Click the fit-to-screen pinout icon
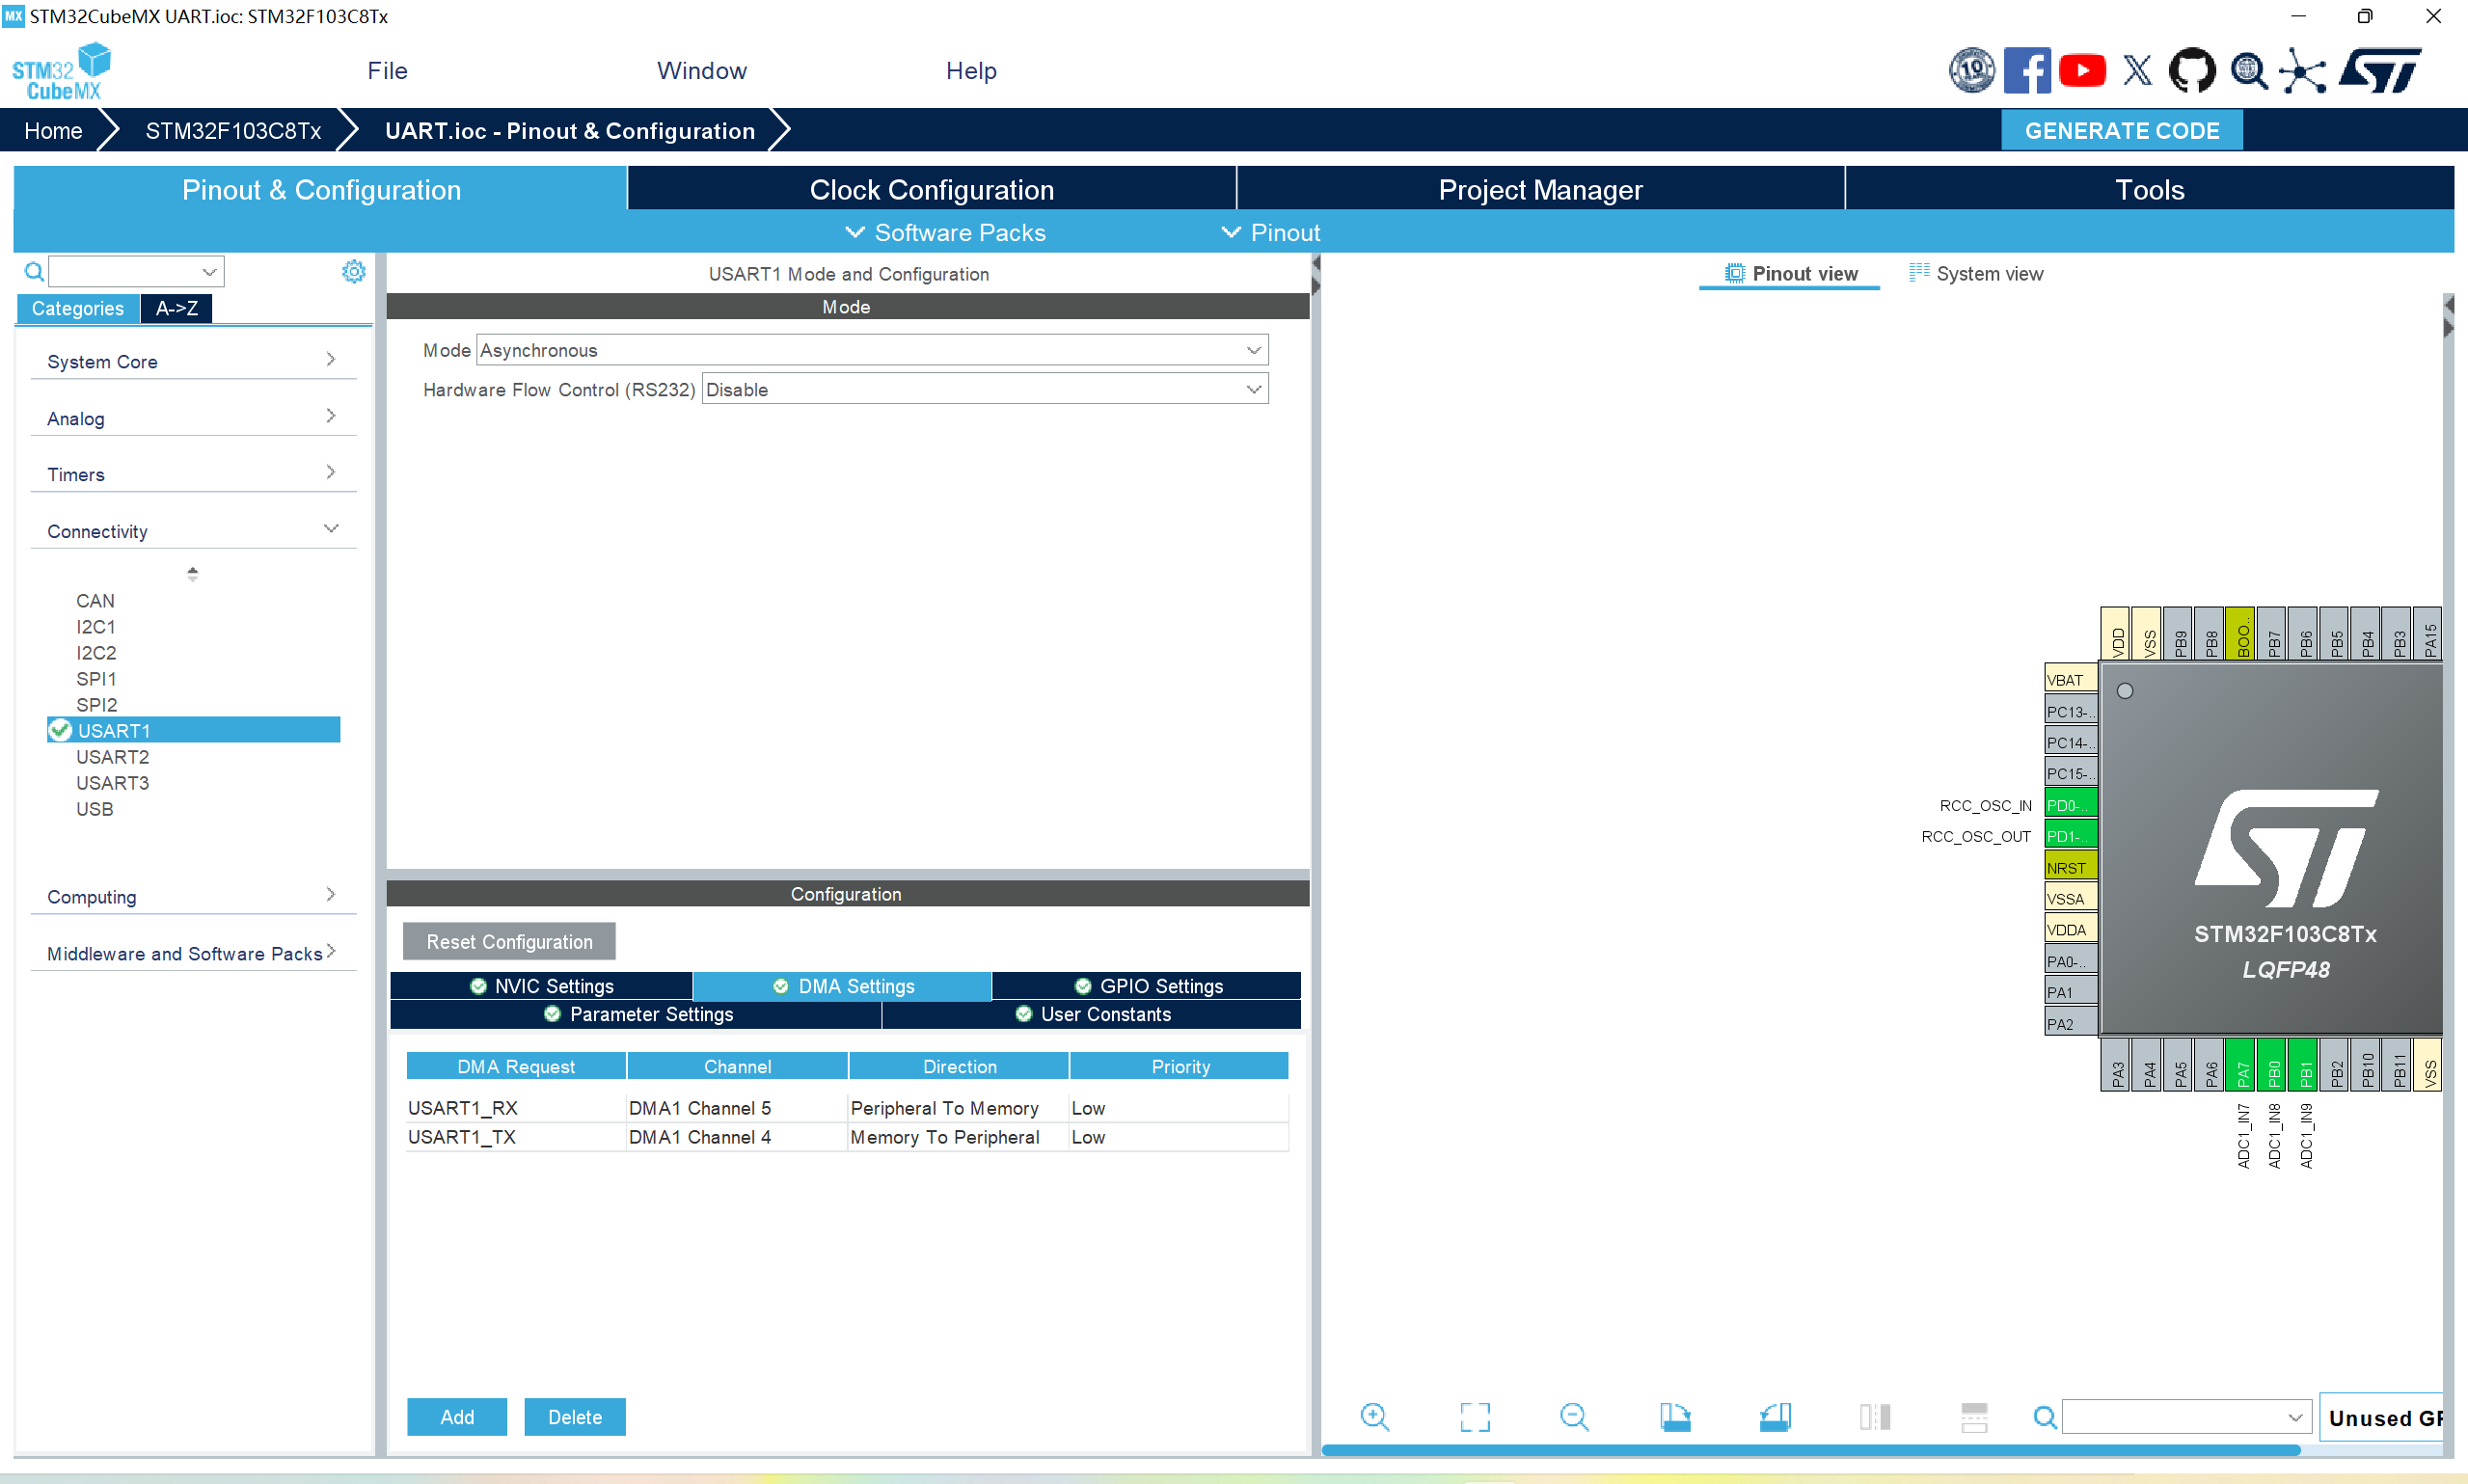The width and height of the screenshot is (2468, 1484). pyautogui.click(x=1475, y=1416)
